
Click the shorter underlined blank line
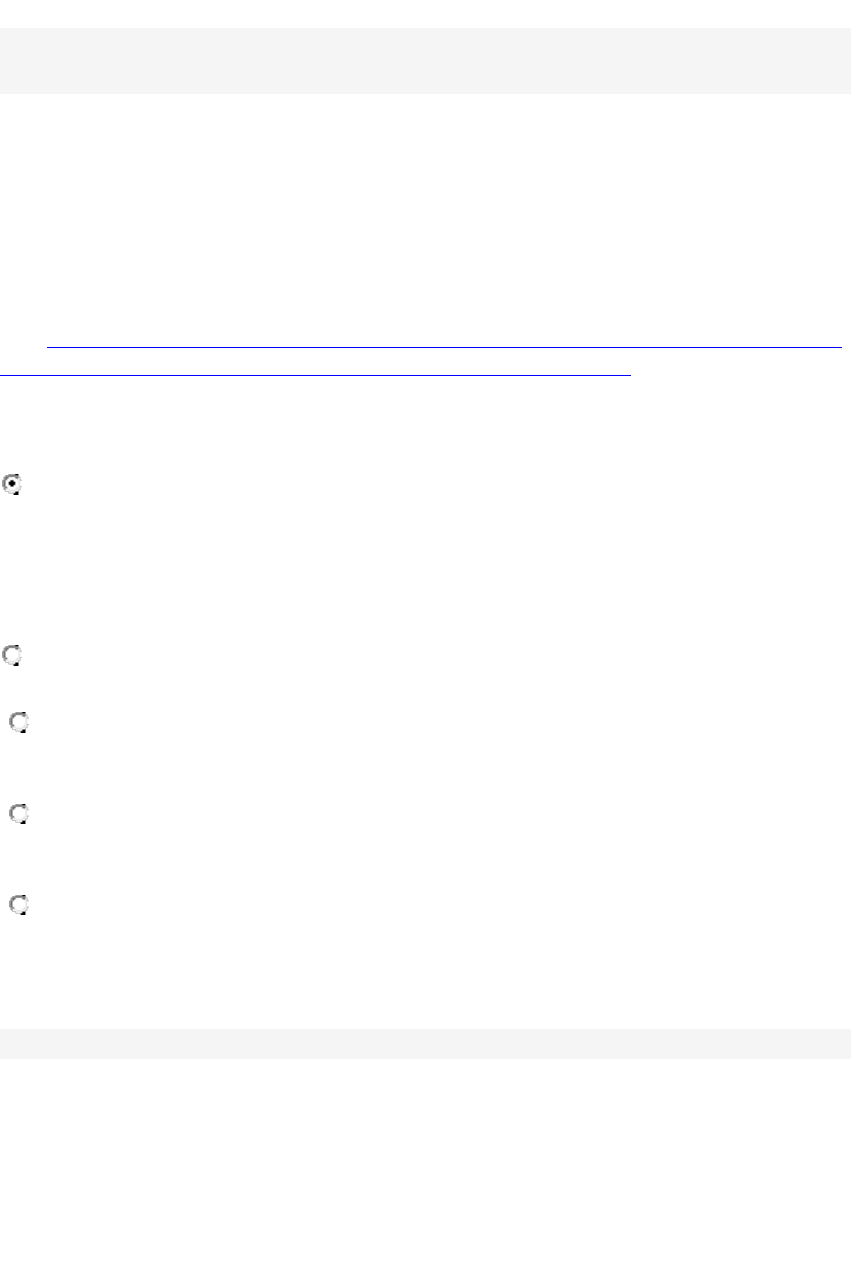(x=316, y=375)
